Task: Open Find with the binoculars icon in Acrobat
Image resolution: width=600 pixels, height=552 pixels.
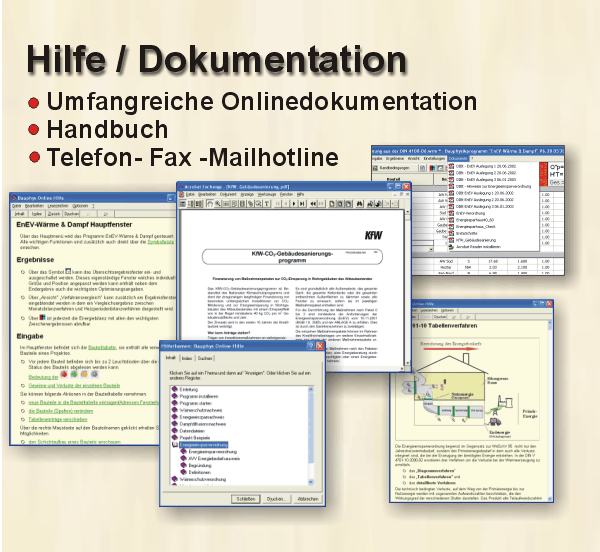Action: (x=359, y=204)
